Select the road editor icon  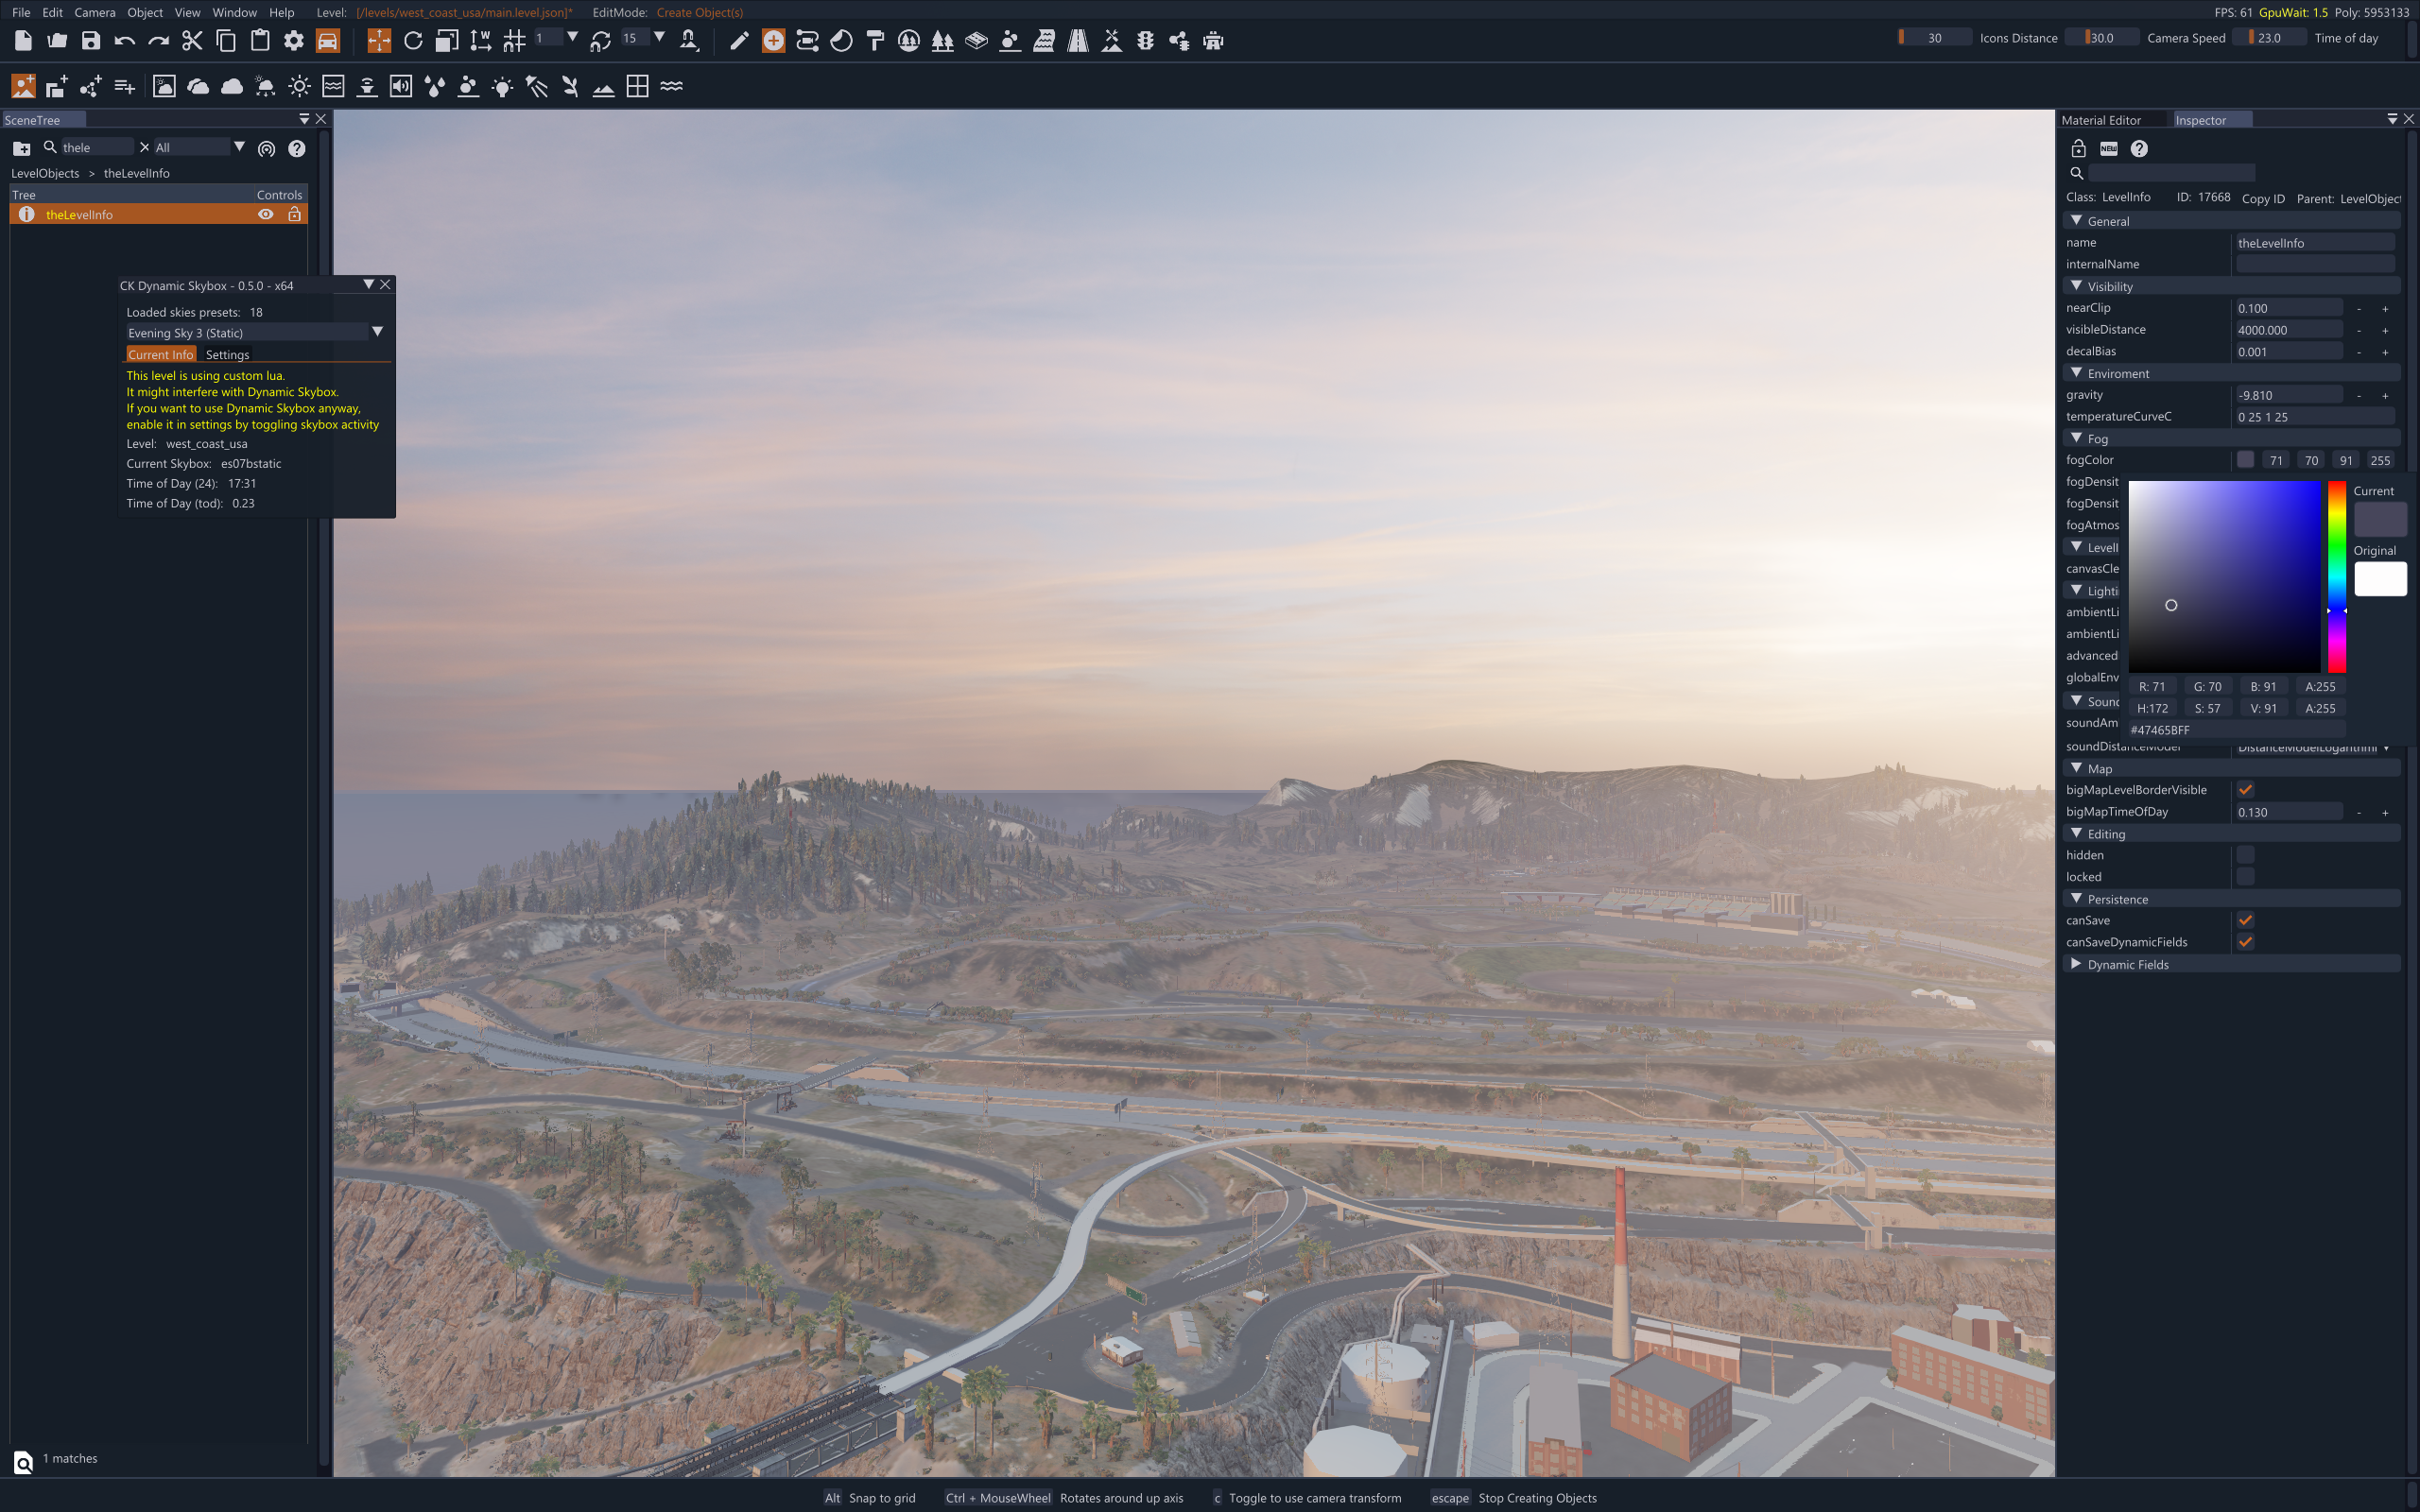tap(1077, 40)
